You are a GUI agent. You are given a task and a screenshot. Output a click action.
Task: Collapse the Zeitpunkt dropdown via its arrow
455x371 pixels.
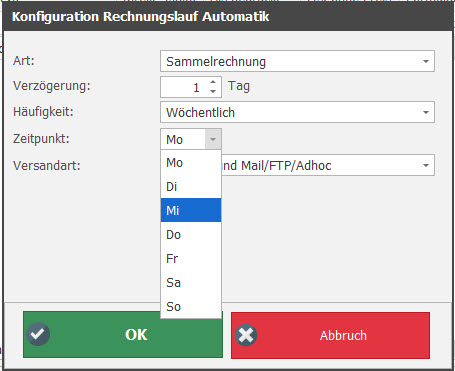pyautogui.click(x=213, y=139)
